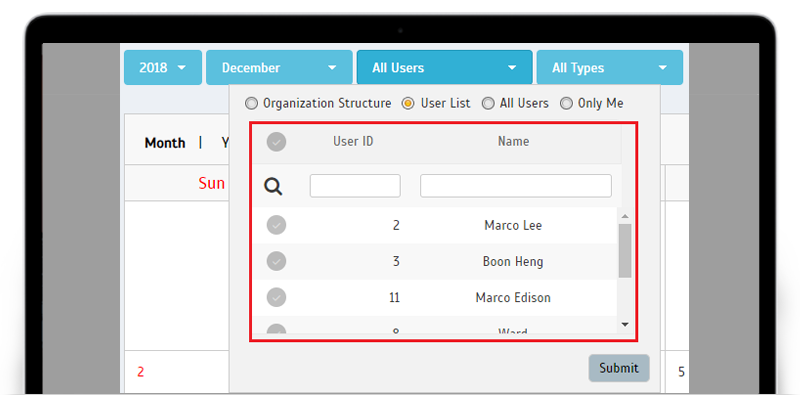The height and width of the screenshot is (395, 800).
Task: Check the Marco Edison row circle
Action: pos(277,298)
